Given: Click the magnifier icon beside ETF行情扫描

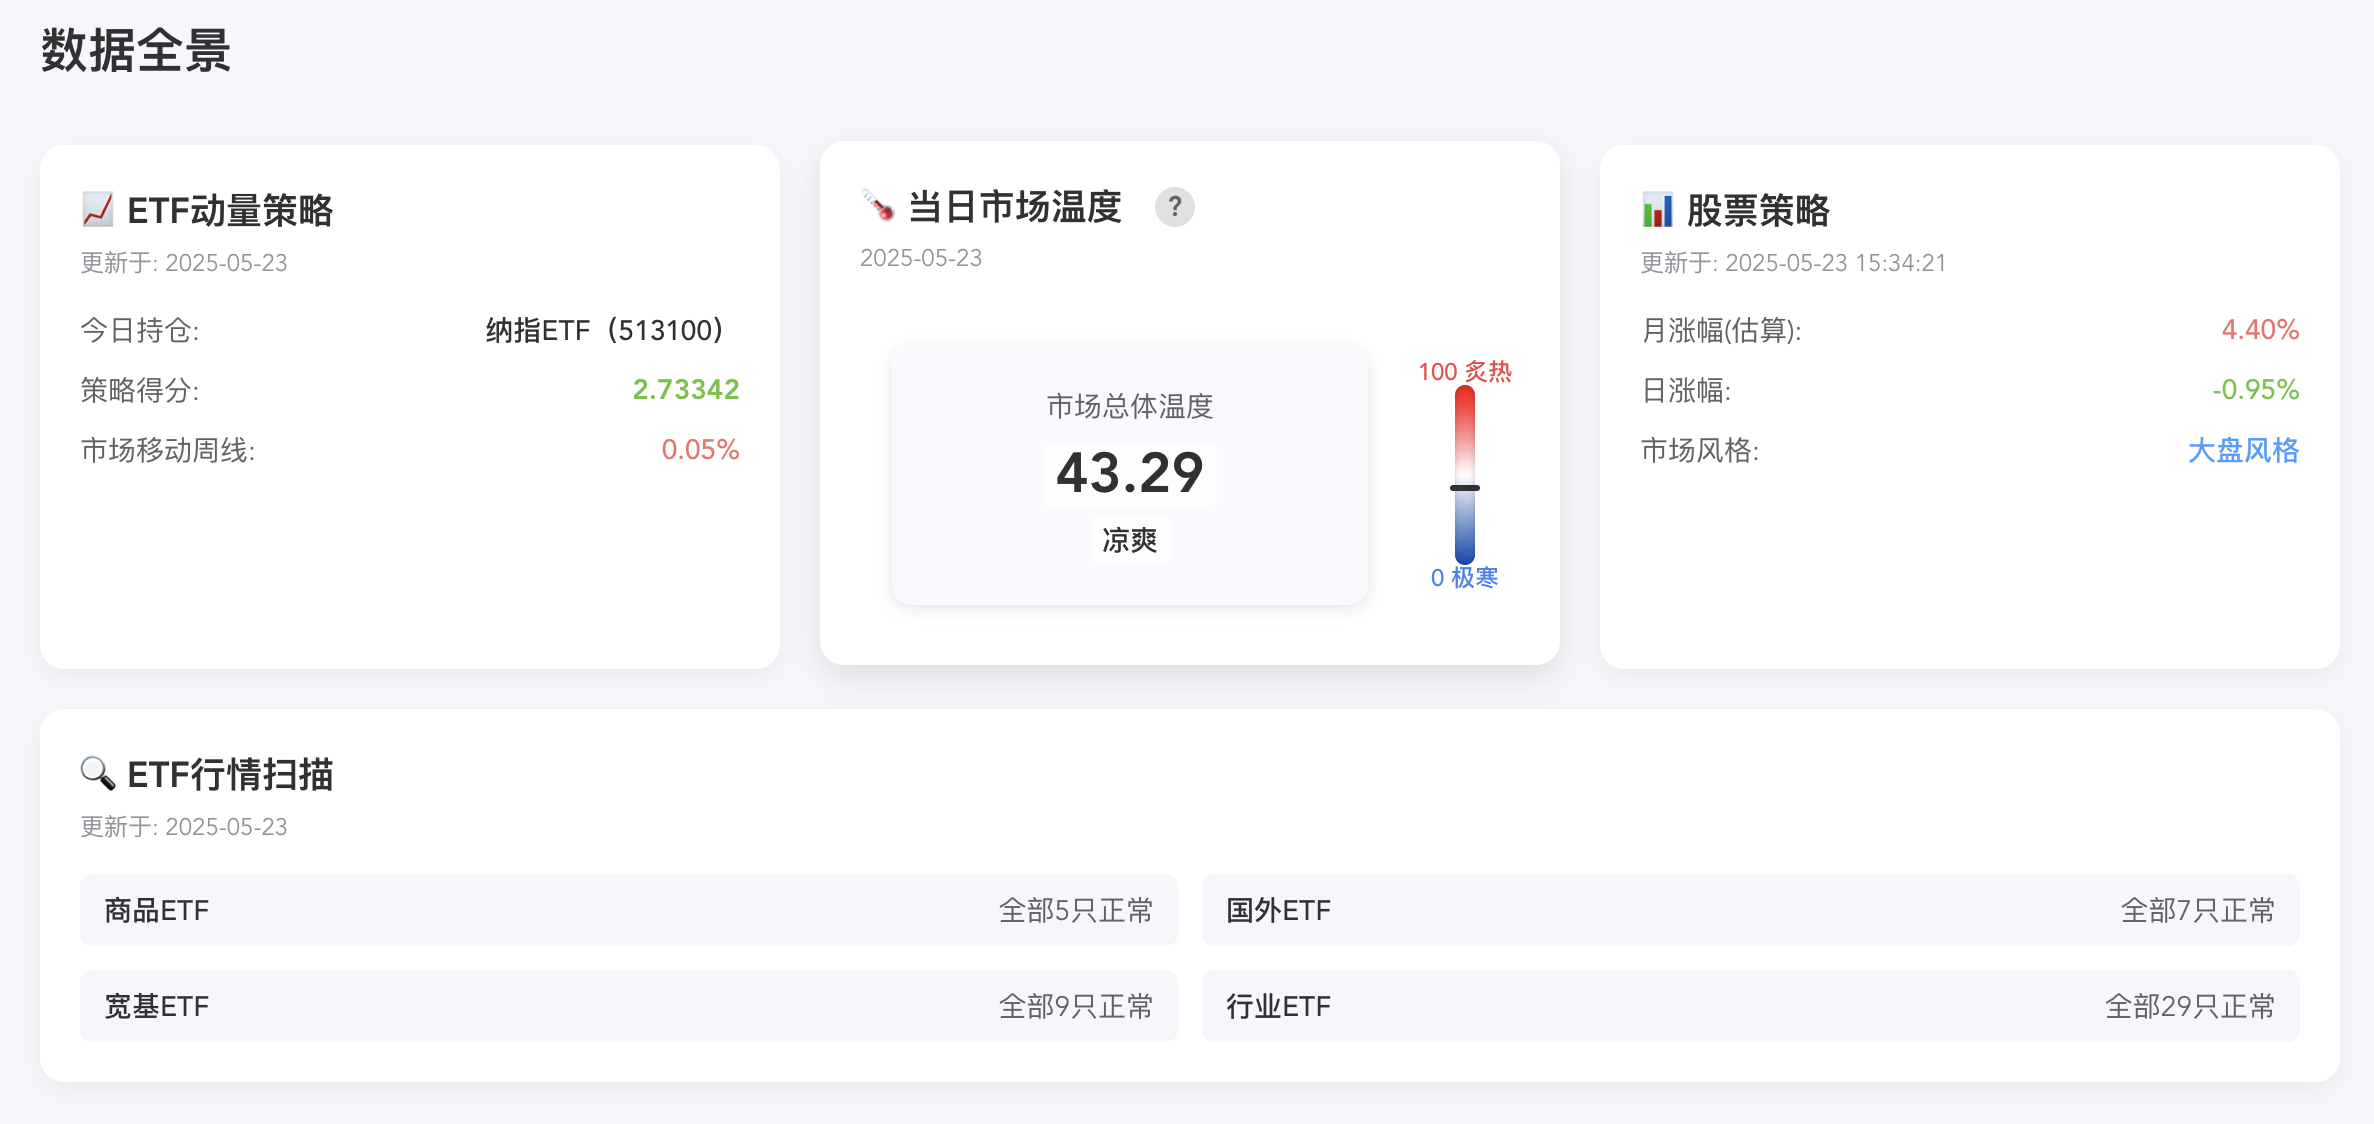Looking at the screenshot, I should [97, 773].
